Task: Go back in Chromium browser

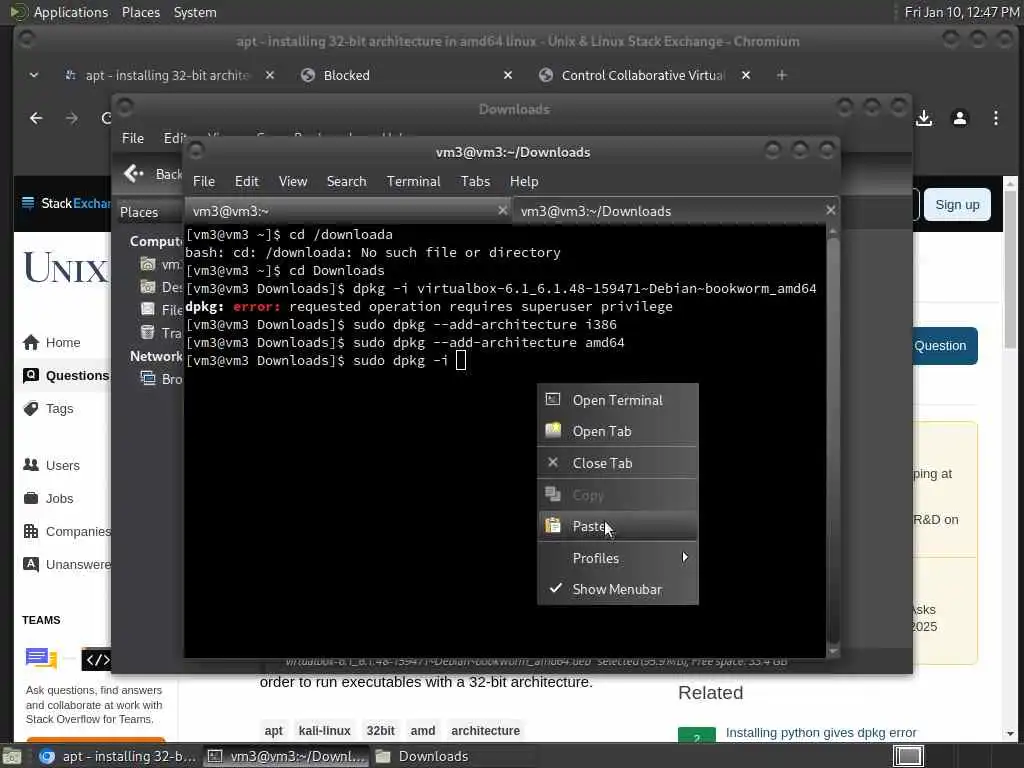Action: [37, 118]
